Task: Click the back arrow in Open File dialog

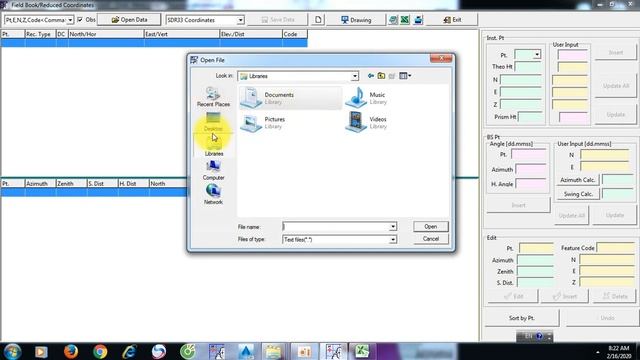Action: 371,76
